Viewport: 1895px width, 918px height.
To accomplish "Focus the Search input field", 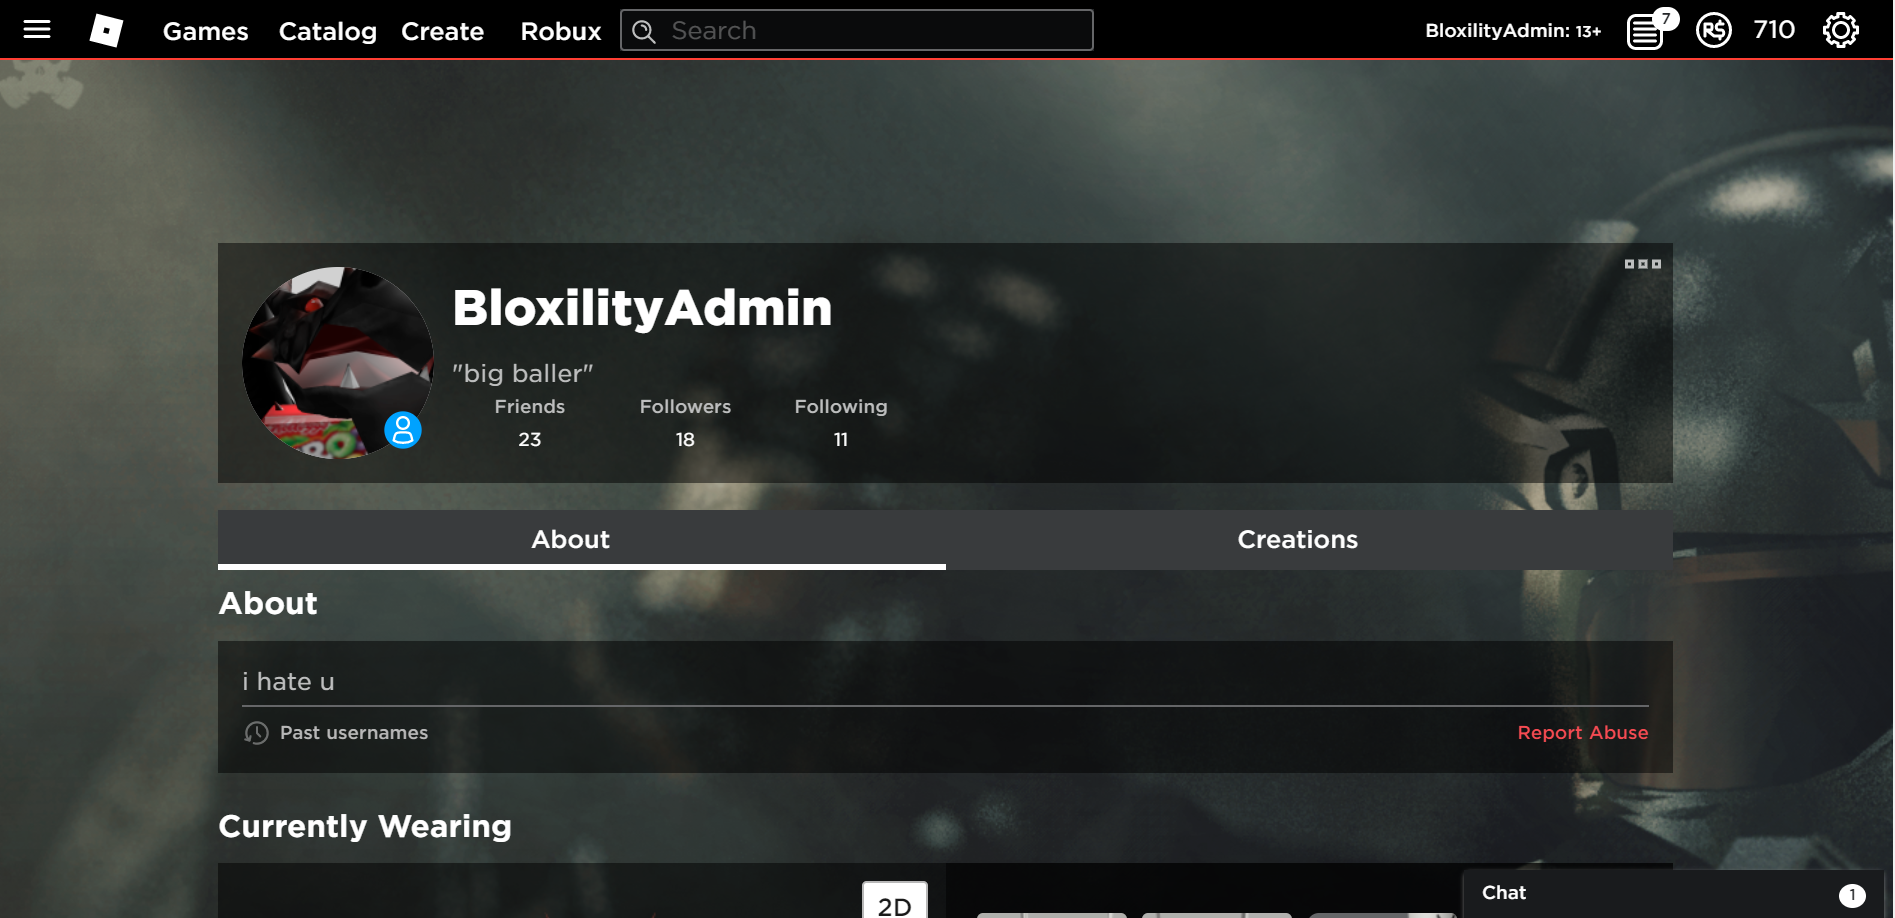I will click(857, 30).
